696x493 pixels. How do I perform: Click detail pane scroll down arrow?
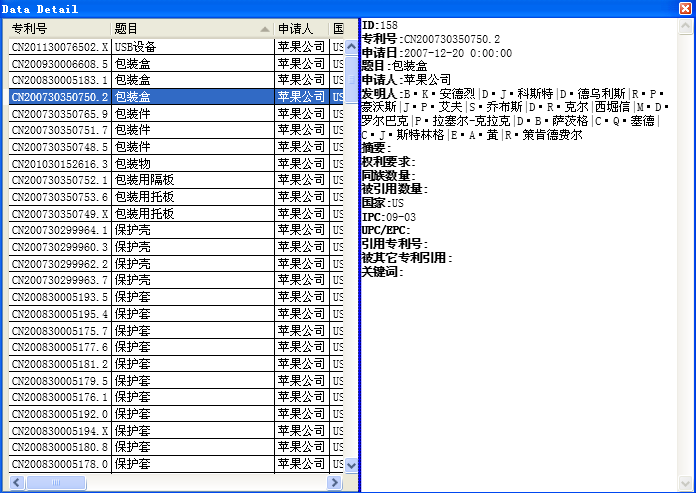point(685,483)
